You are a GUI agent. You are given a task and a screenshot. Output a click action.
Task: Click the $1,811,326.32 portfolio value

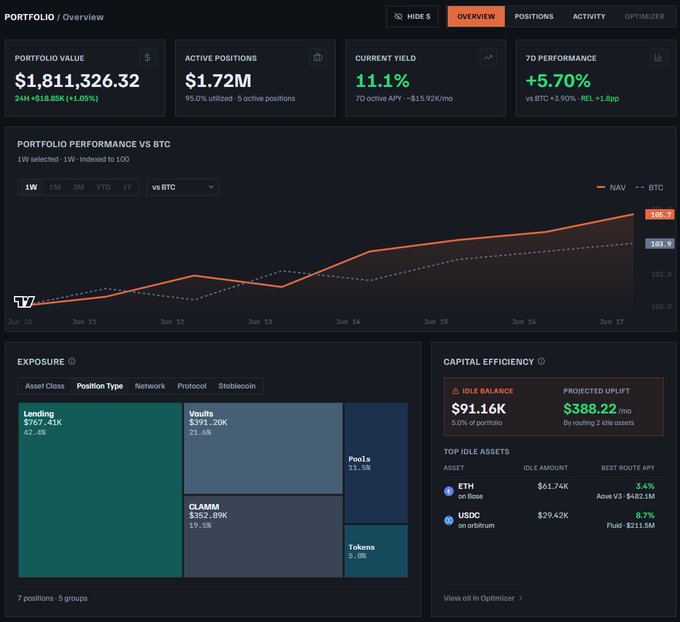point(77,81)
